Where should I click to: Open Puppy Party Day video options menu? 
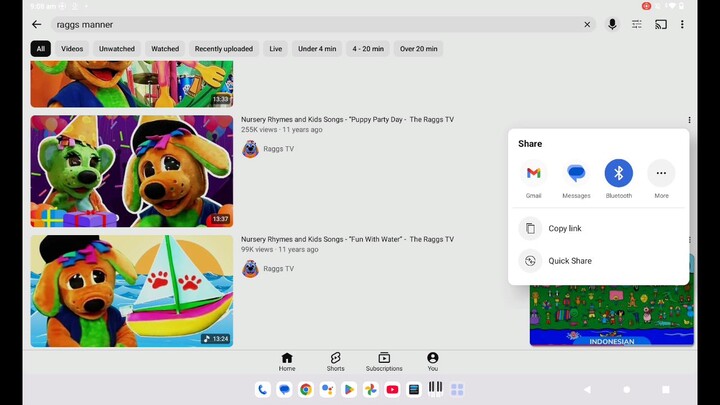(689, 120)
